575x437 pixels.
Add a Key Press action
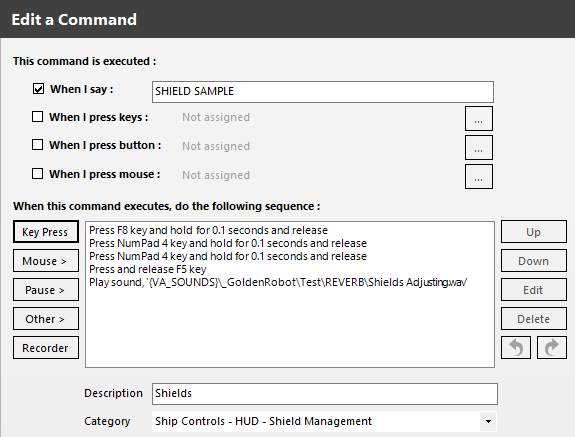pyautogui.click(x=46, y=232)
